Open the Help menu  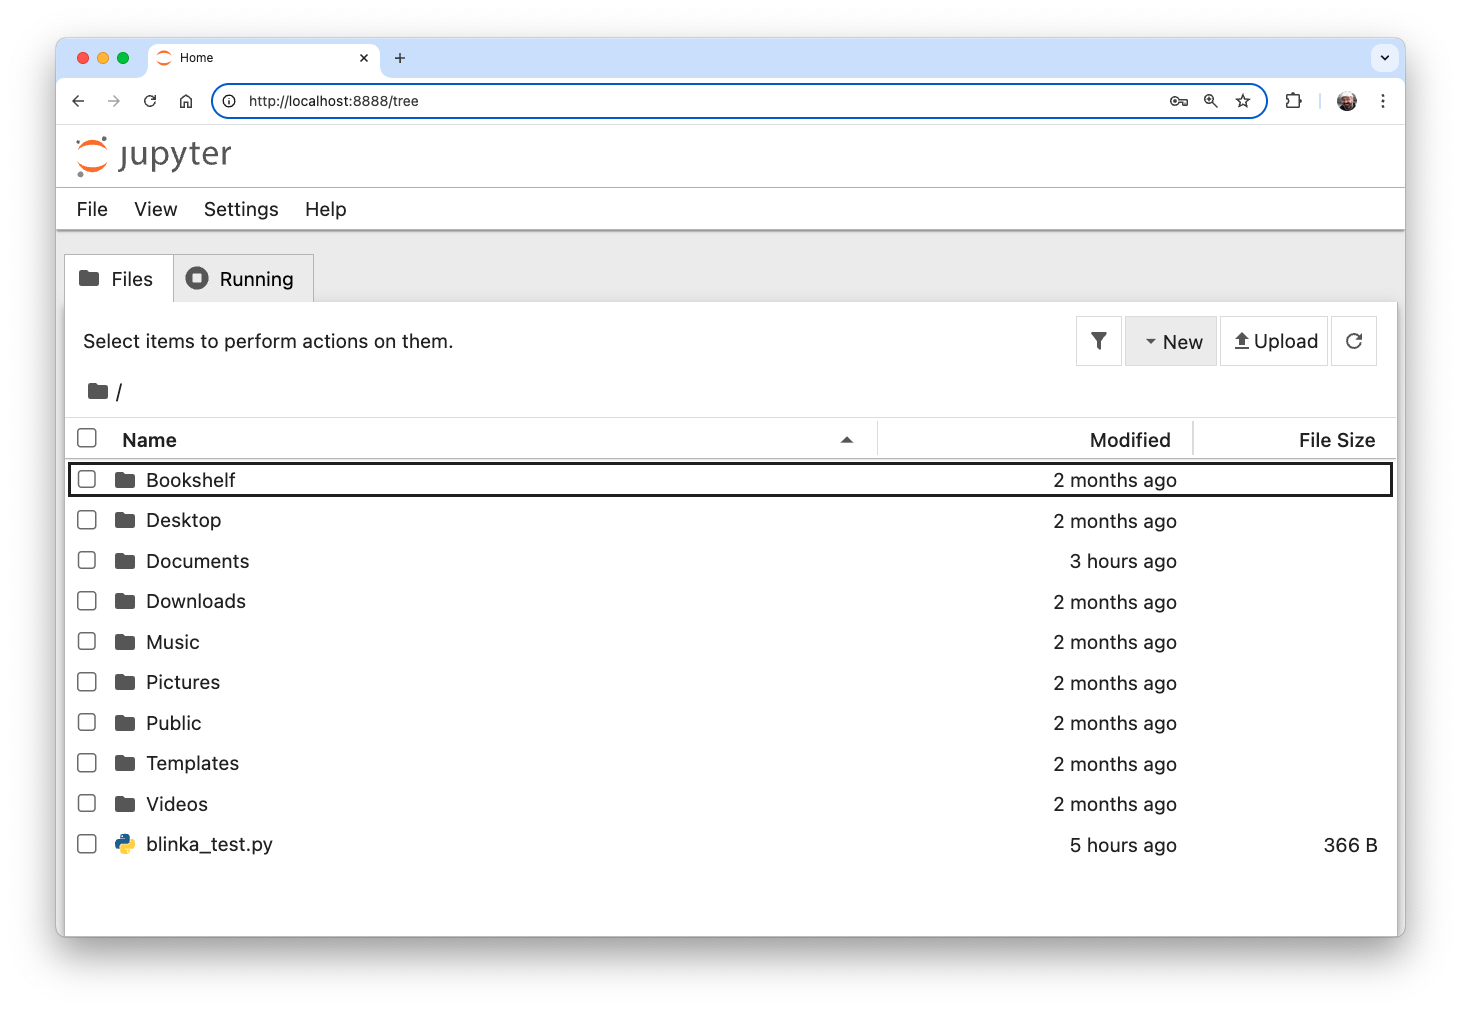tap(326, 209)
